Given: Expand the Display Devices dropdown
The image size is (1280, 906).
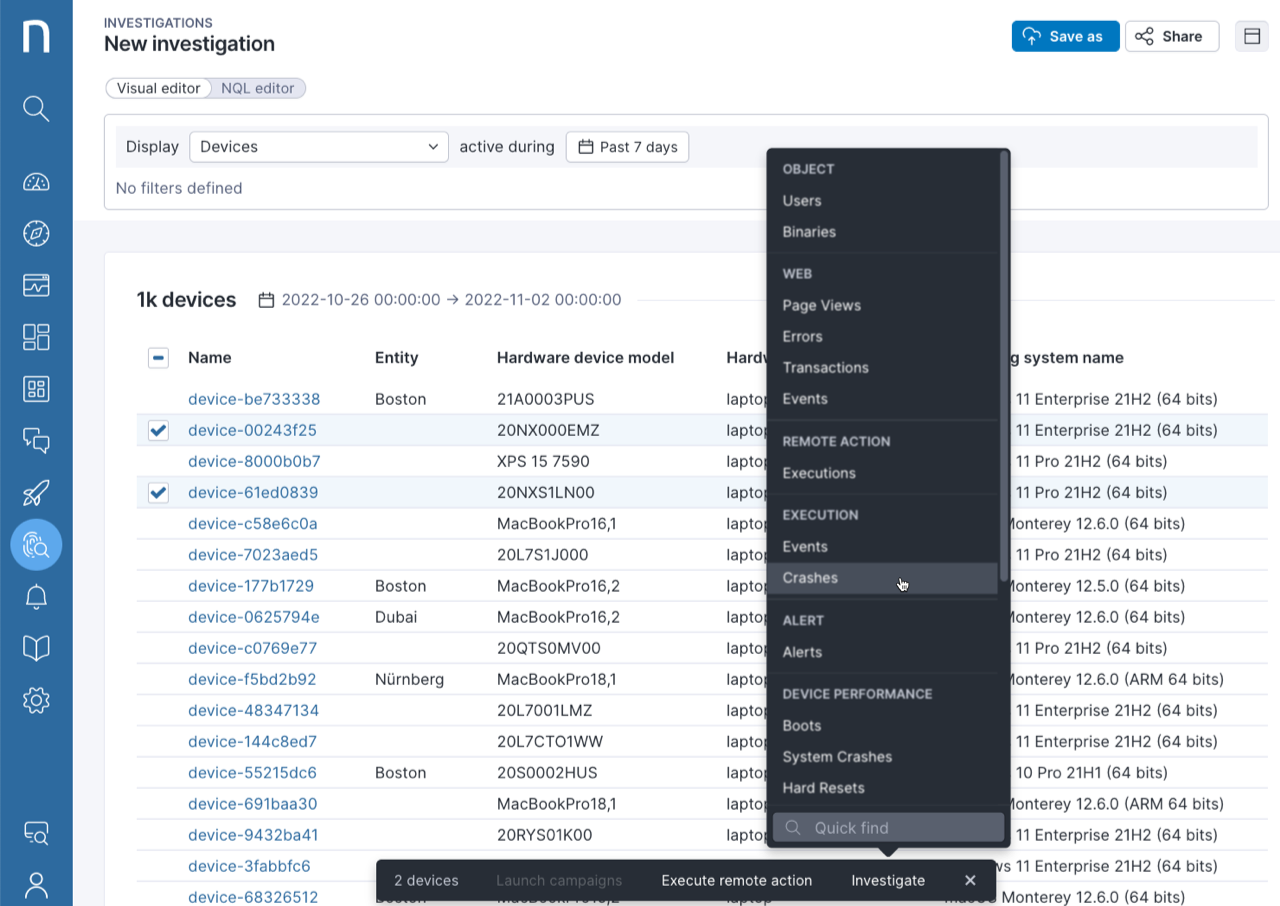Looking at the screenshot, I should pyautogui.click(x=319, y=147).
